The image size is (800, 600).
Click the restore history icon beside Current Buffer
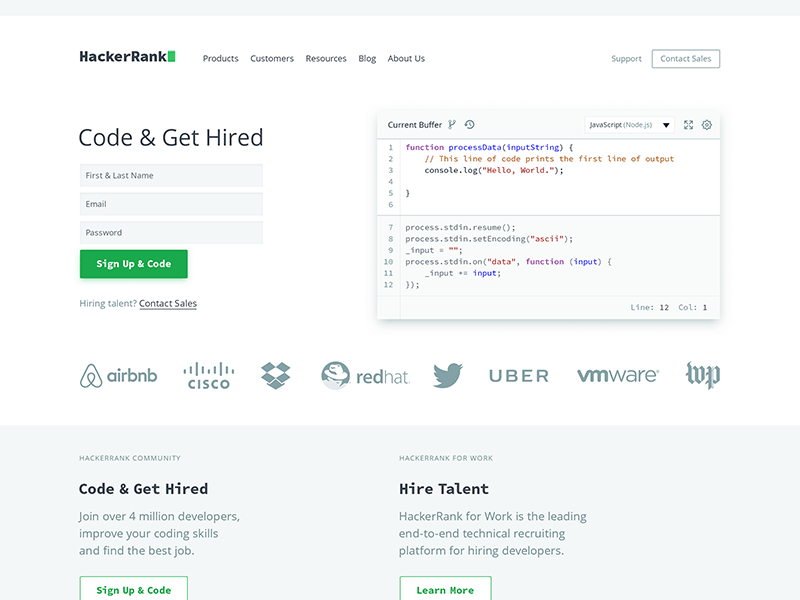pyautogui.click(x=468, y=124)
